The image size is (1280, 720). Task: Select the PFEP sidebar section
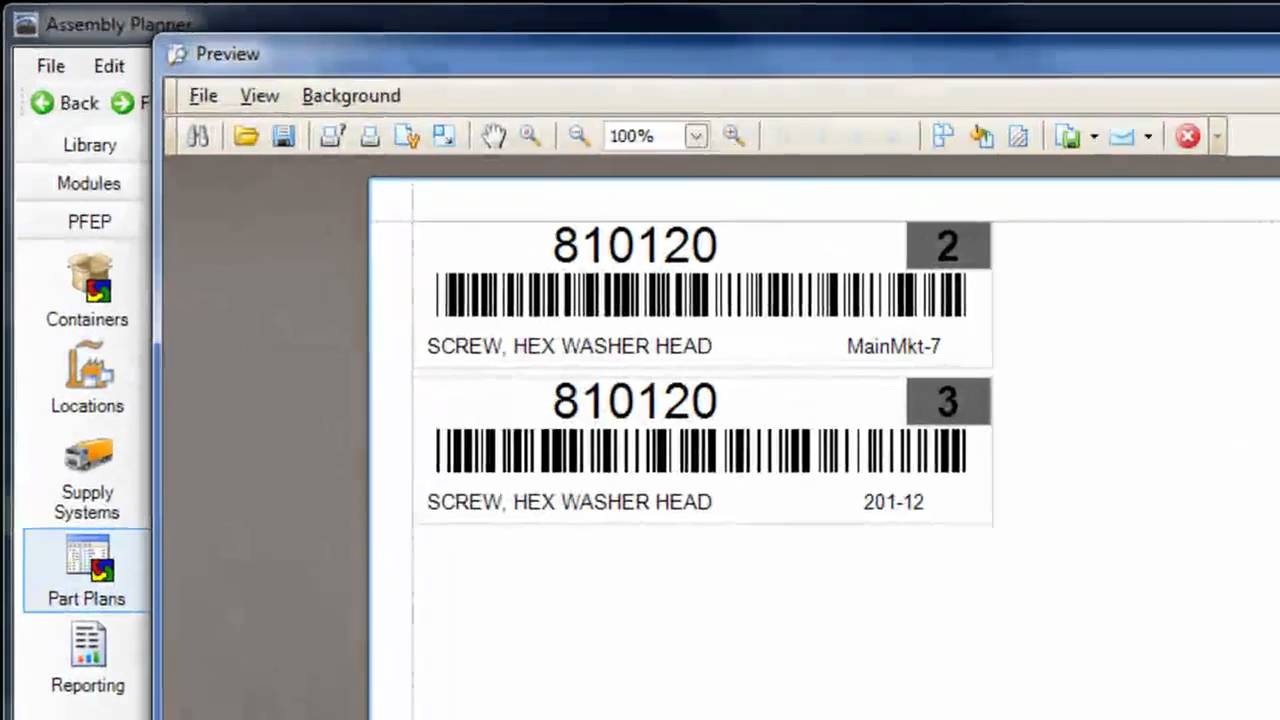[x=89, y=222]
